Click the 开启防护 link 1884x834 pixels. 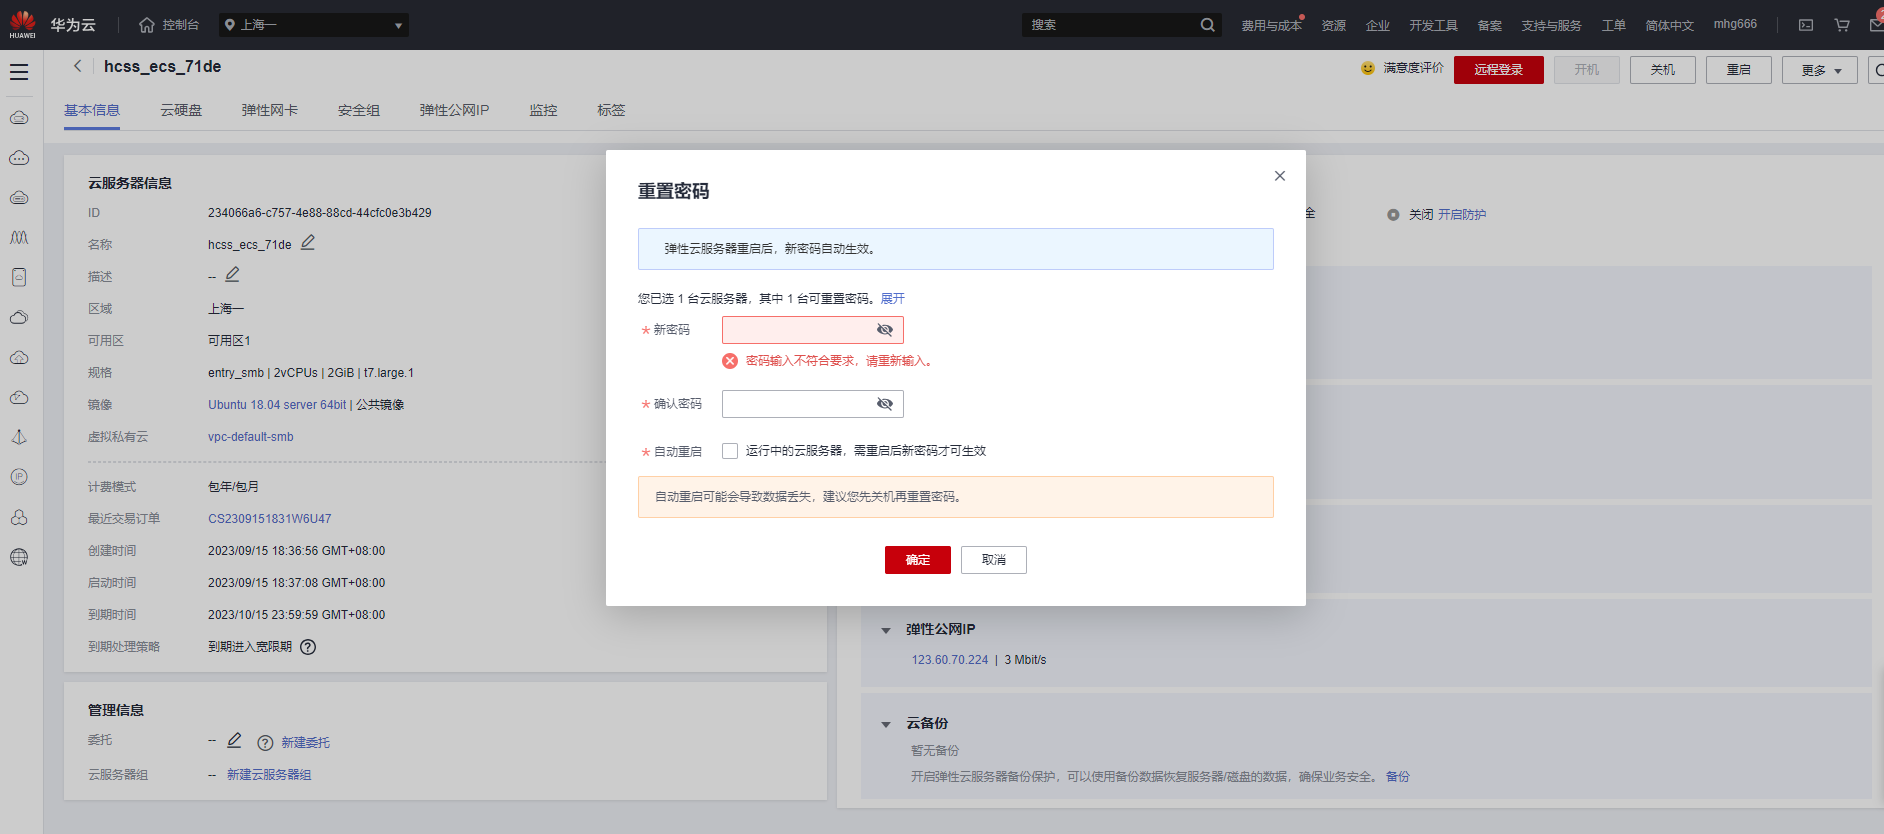pos(1462,215)
